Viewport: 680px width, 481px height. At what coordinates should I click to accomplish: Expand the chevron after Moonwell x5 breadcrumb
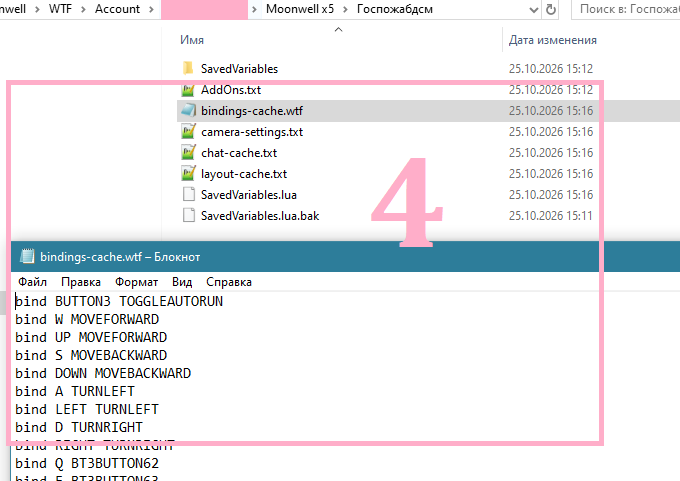pyautogui.click(x=346, y=9)
